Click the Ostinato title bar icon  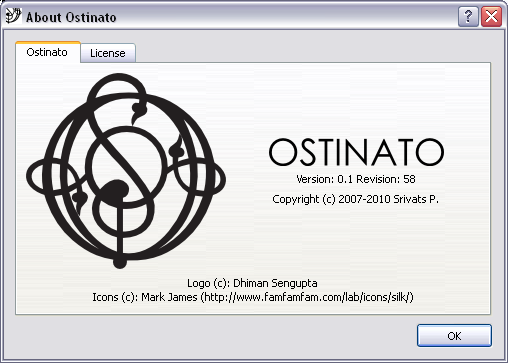coord(14,16)
